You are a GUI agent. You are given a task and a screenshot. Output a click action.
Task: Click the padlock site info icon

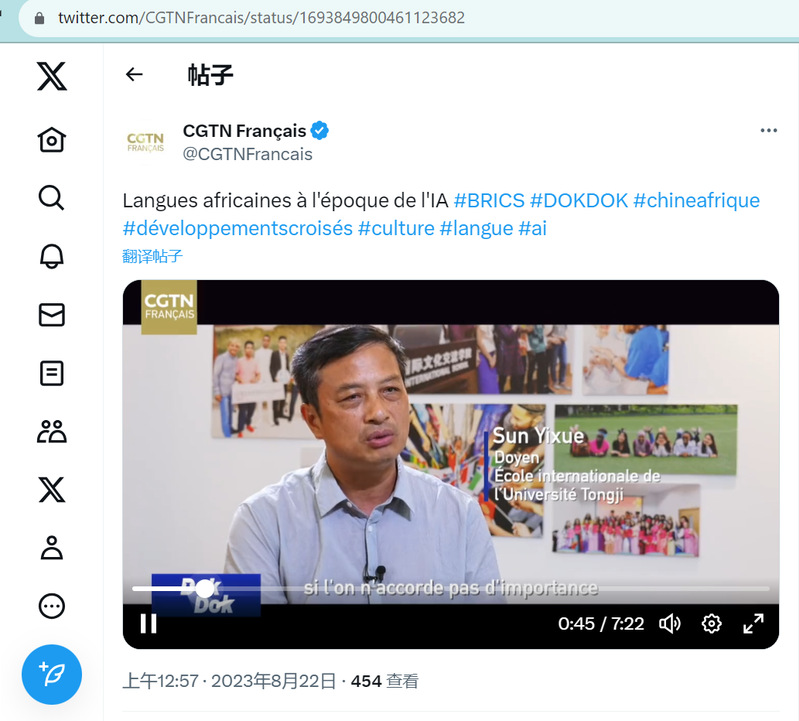click(x=39, y=18)
